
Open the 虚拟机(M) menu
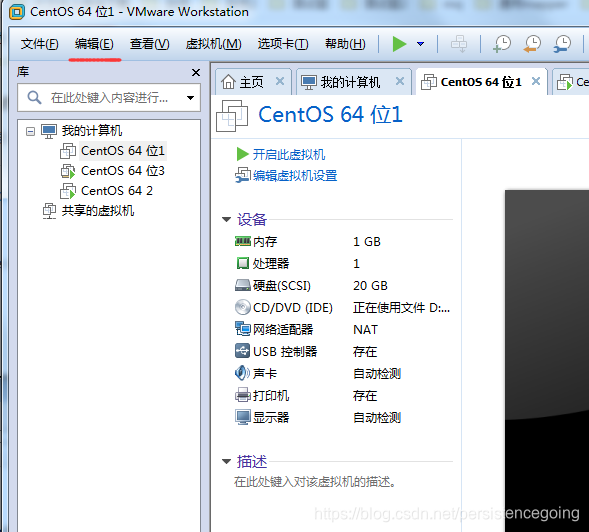coord(213,44)
